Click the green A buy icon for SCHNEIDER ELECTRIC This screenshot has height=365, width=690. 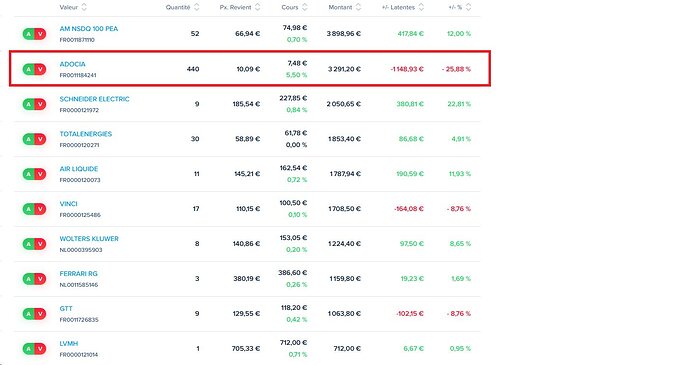[x=29, y=104]
